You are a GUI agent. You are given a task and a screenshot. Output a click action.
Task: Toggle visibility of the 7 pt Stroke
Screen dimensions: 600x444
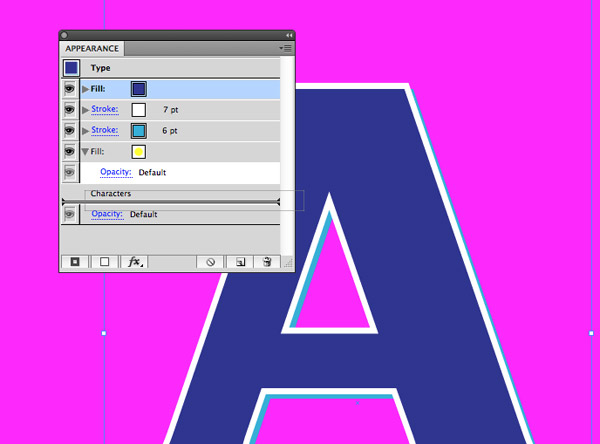tap(70, 110)
